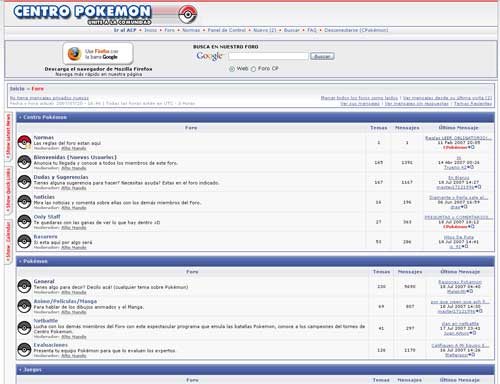Screen dimensions: 500x384
Task: Open Panel de Control in navigation bar
Action: [227, 30]
